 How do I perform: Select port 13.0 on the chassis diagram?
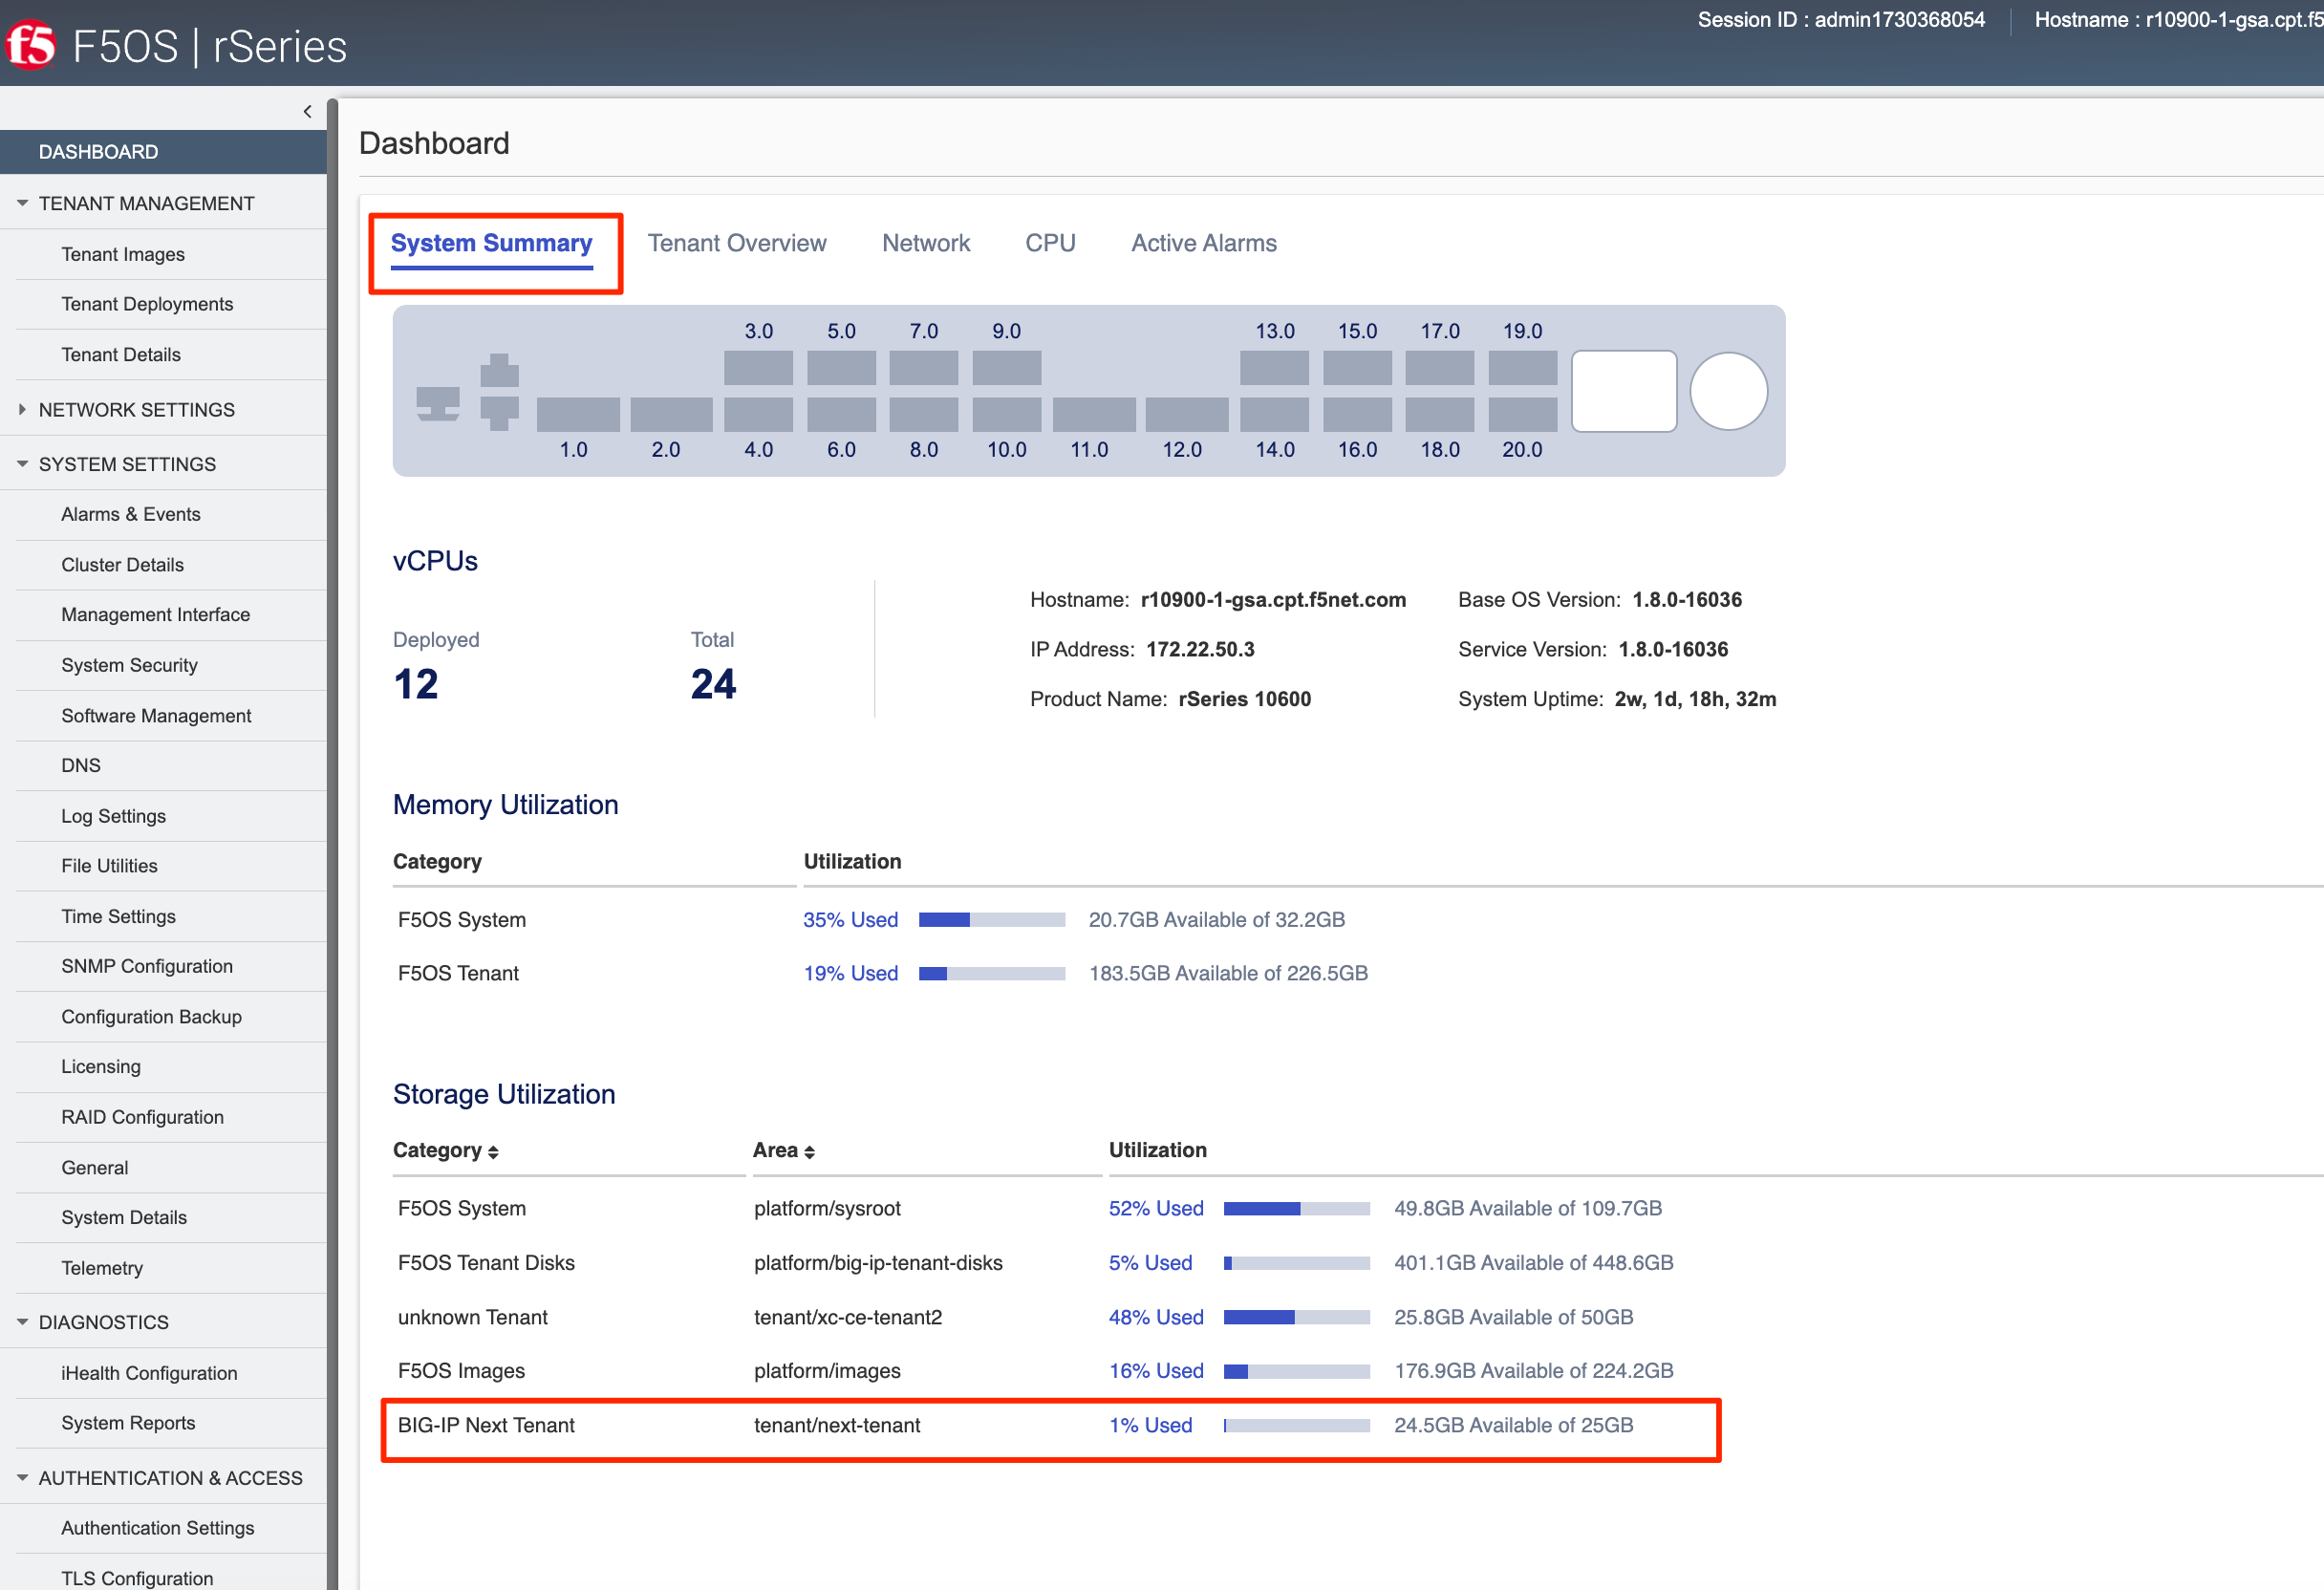pos(1274,367)
